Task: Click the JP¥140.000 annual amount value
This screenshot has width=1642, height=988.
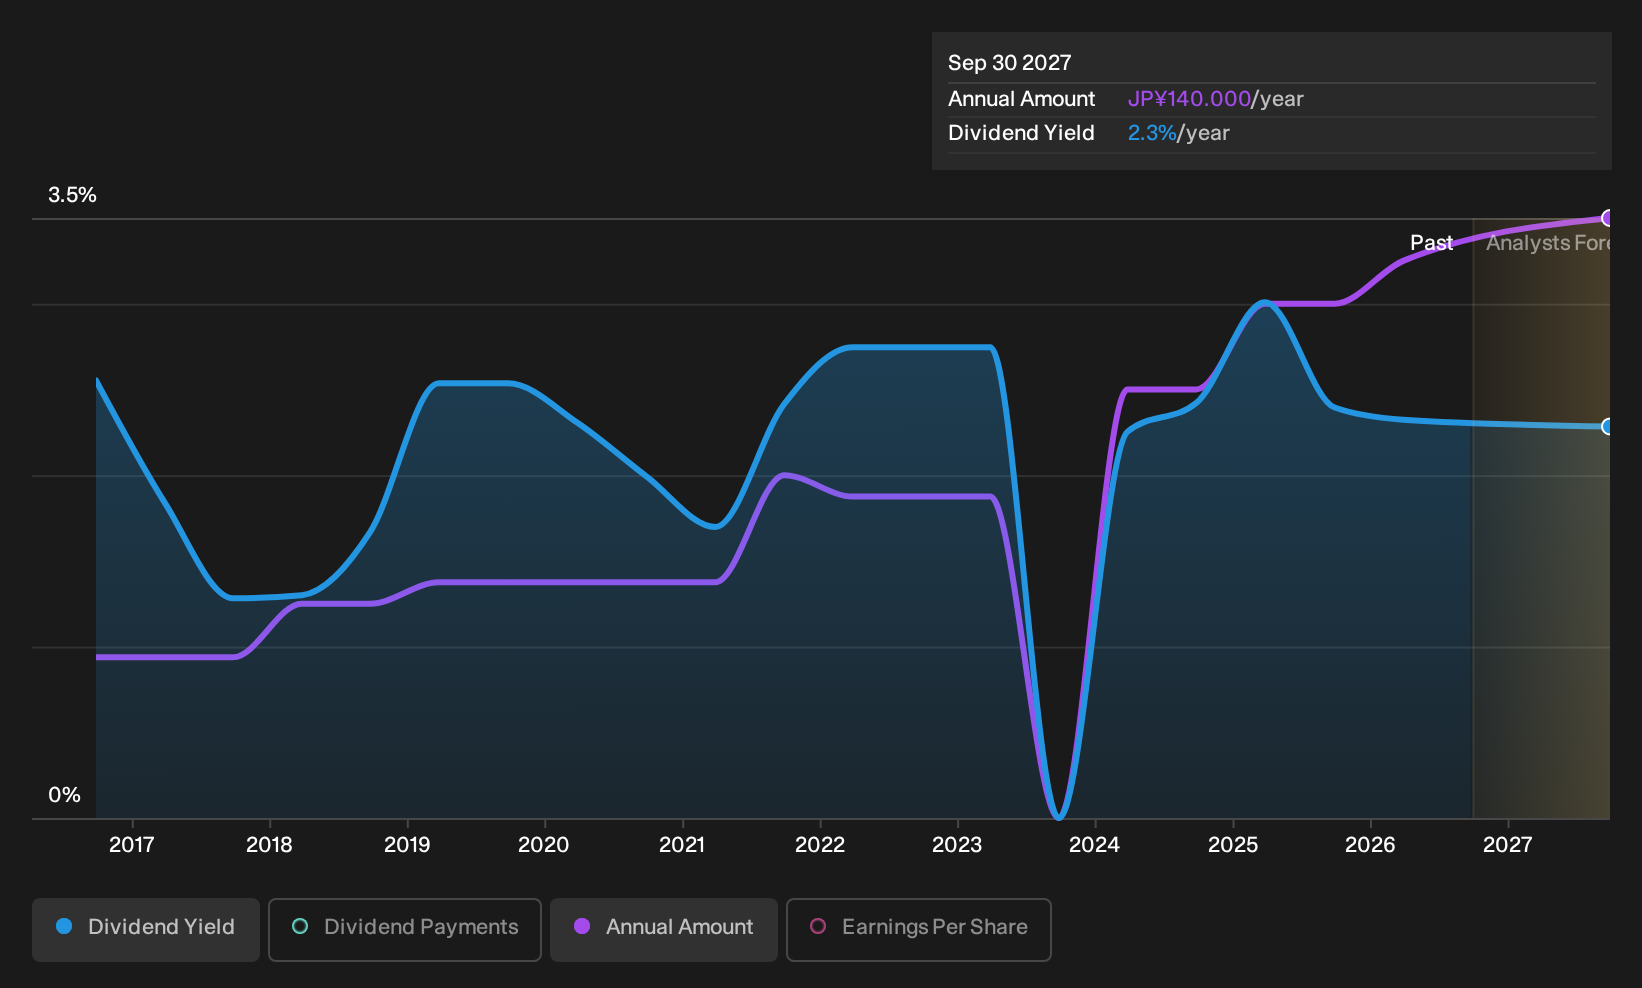Action: [x=1189, y=99]
